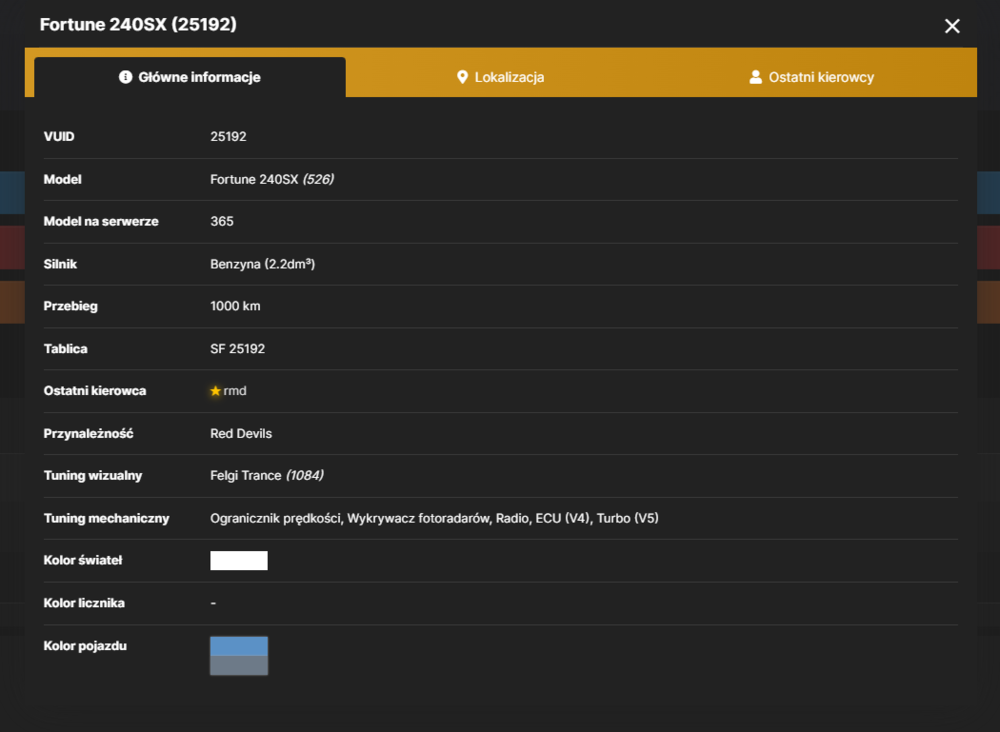
Task: Open the last driver link rmd
Action: [x=235, y=391]
